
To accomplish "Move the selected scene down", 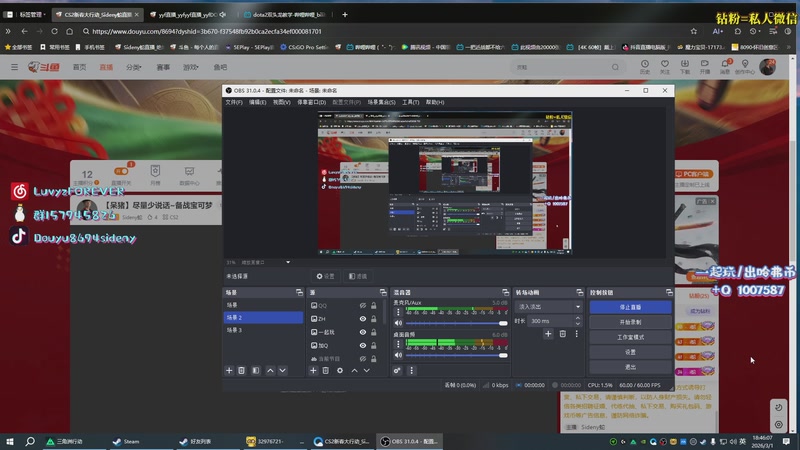I will tap(282, 370).
